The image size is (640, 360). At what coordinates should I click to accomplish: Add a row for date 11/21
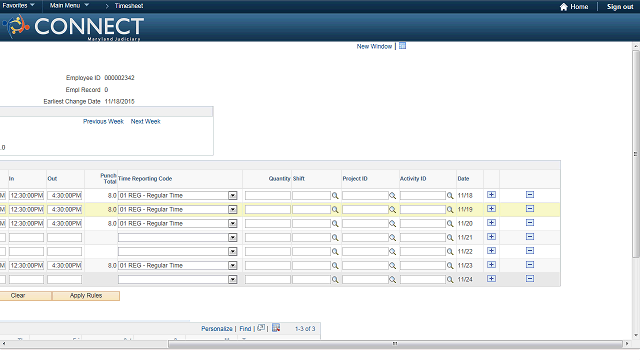tap(491, 237)
